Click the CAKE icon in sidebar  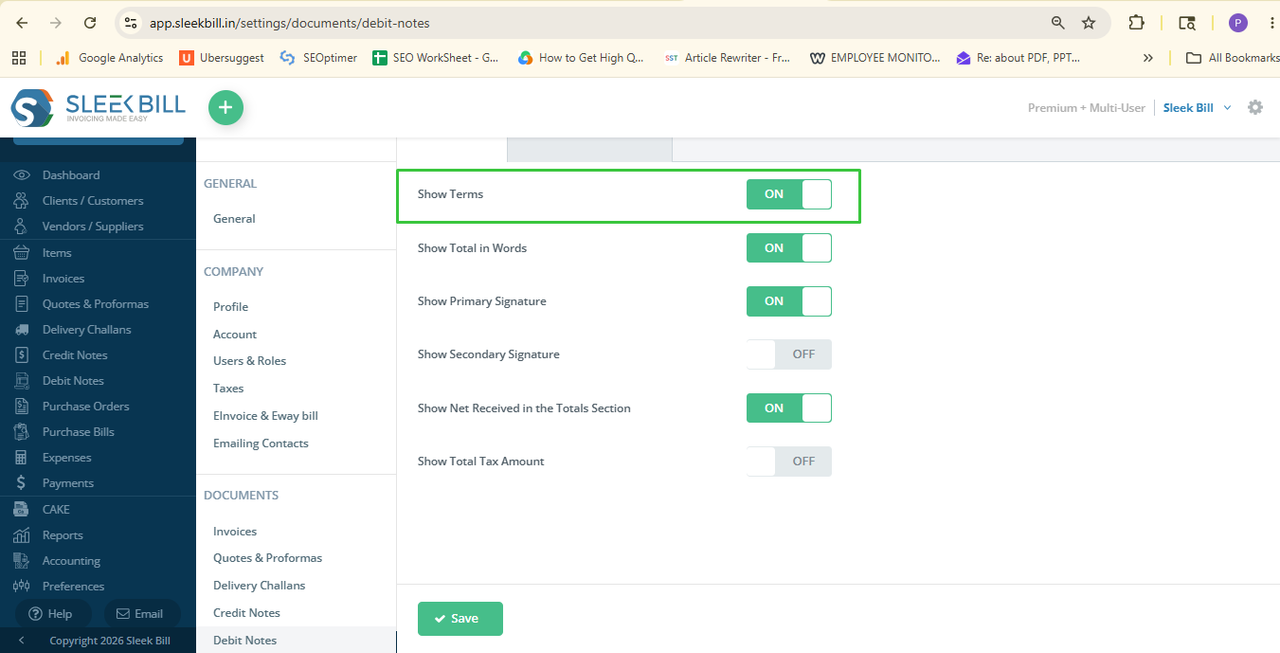tap(21, 509)
